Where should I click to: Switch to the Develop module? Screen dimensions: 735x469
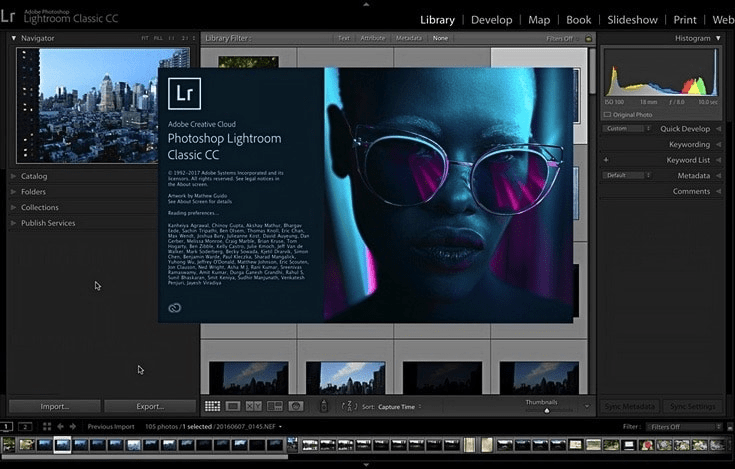click(x=491, y=19)
